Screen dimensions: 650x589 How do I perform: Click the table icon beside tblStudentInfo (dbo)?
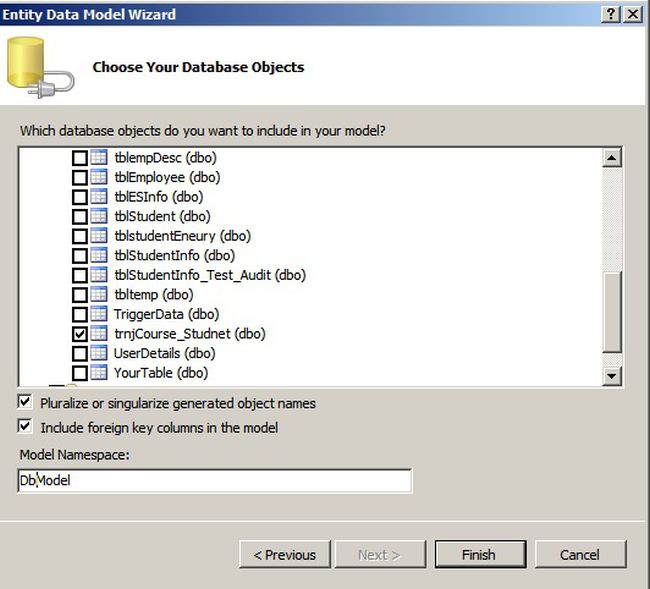(99, 255)
